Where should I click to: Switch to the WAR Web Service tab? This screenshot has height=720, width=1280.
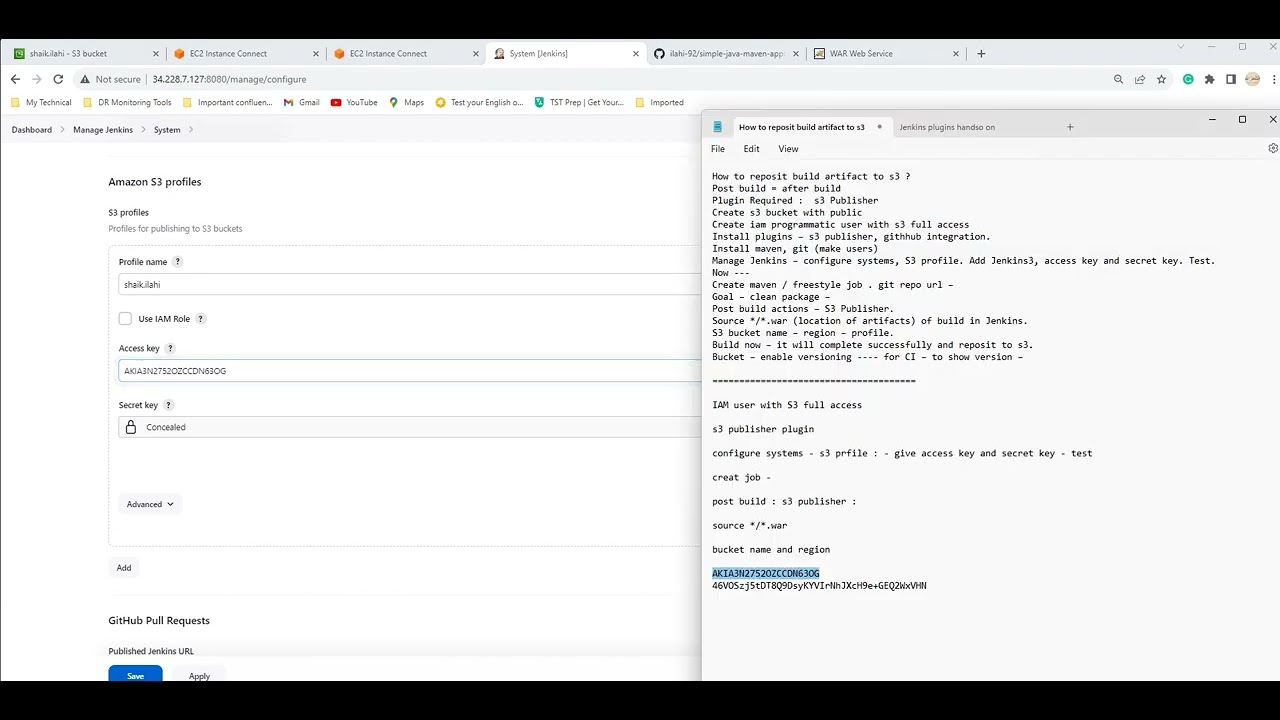[x=885, y=54]
